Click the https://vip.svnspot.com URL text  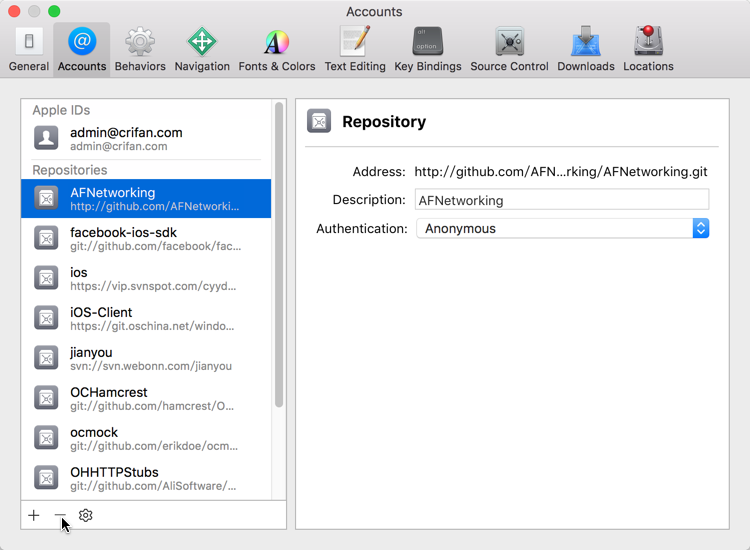(x=153, y=286)
